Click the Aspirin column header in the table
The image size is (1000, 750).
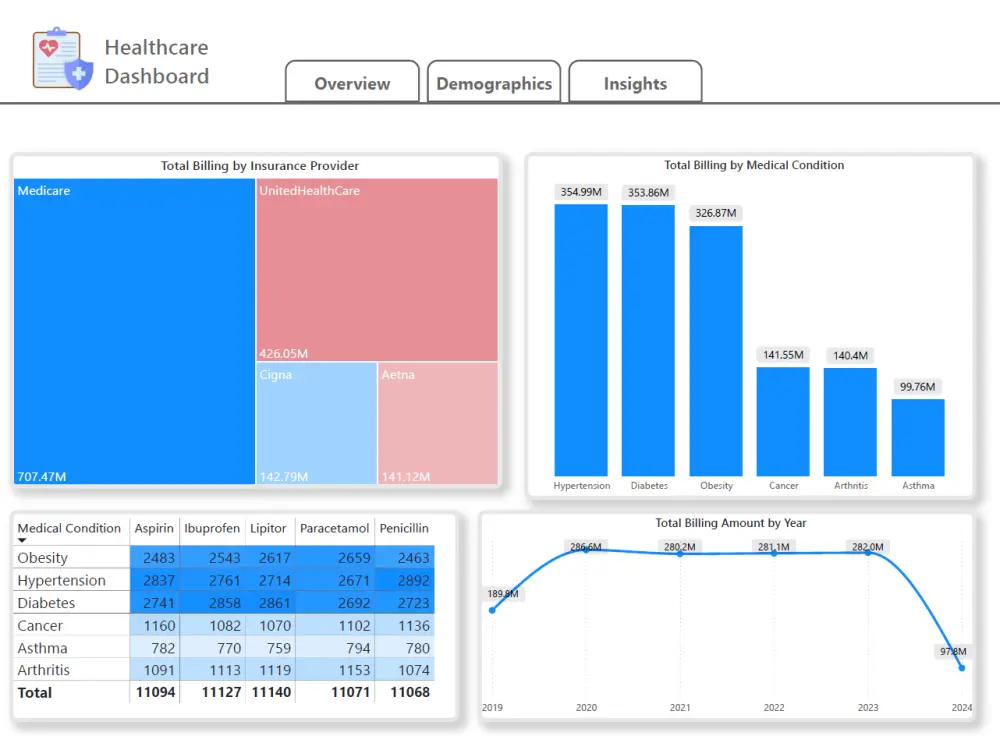(155, 529)
